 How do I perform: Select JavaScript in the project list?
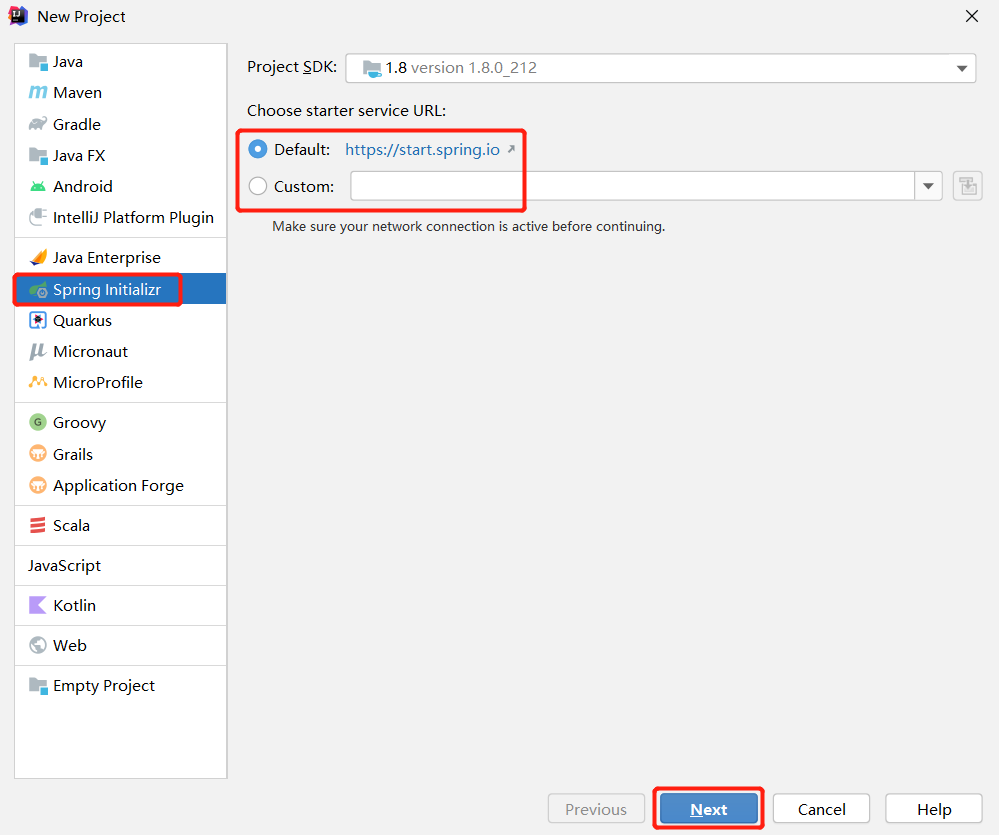coord(64,566)
